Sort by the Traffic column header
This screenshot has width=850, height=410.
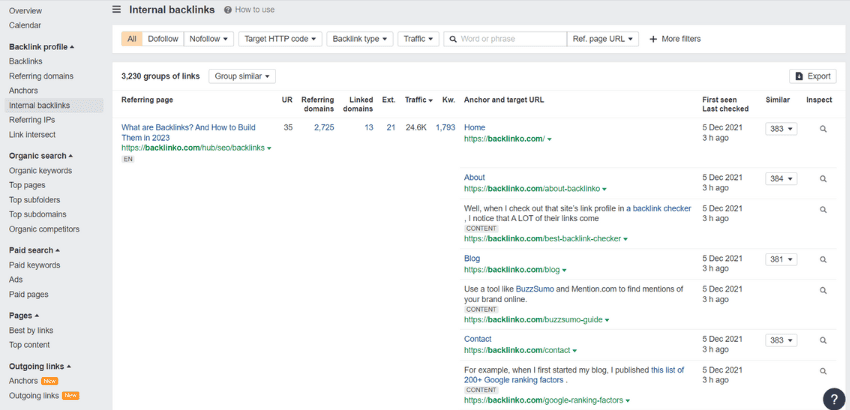[418, 100]
